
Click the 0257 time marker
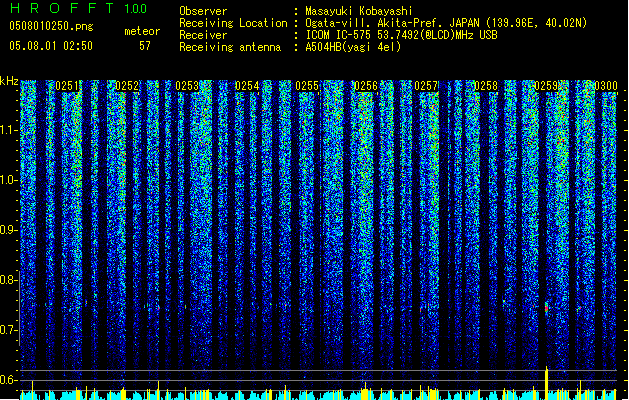point(426,86)
